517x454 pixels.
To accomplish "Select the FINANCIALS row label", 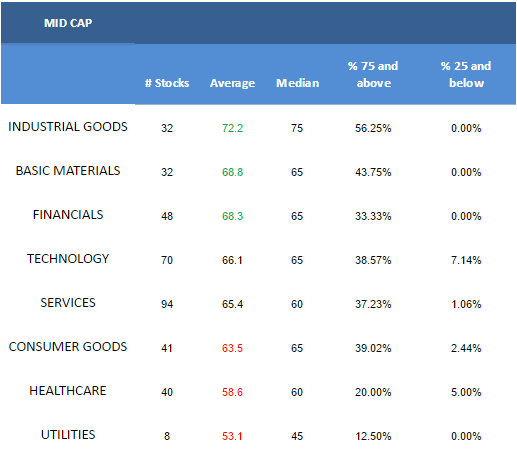I will (x=68, y=215).
